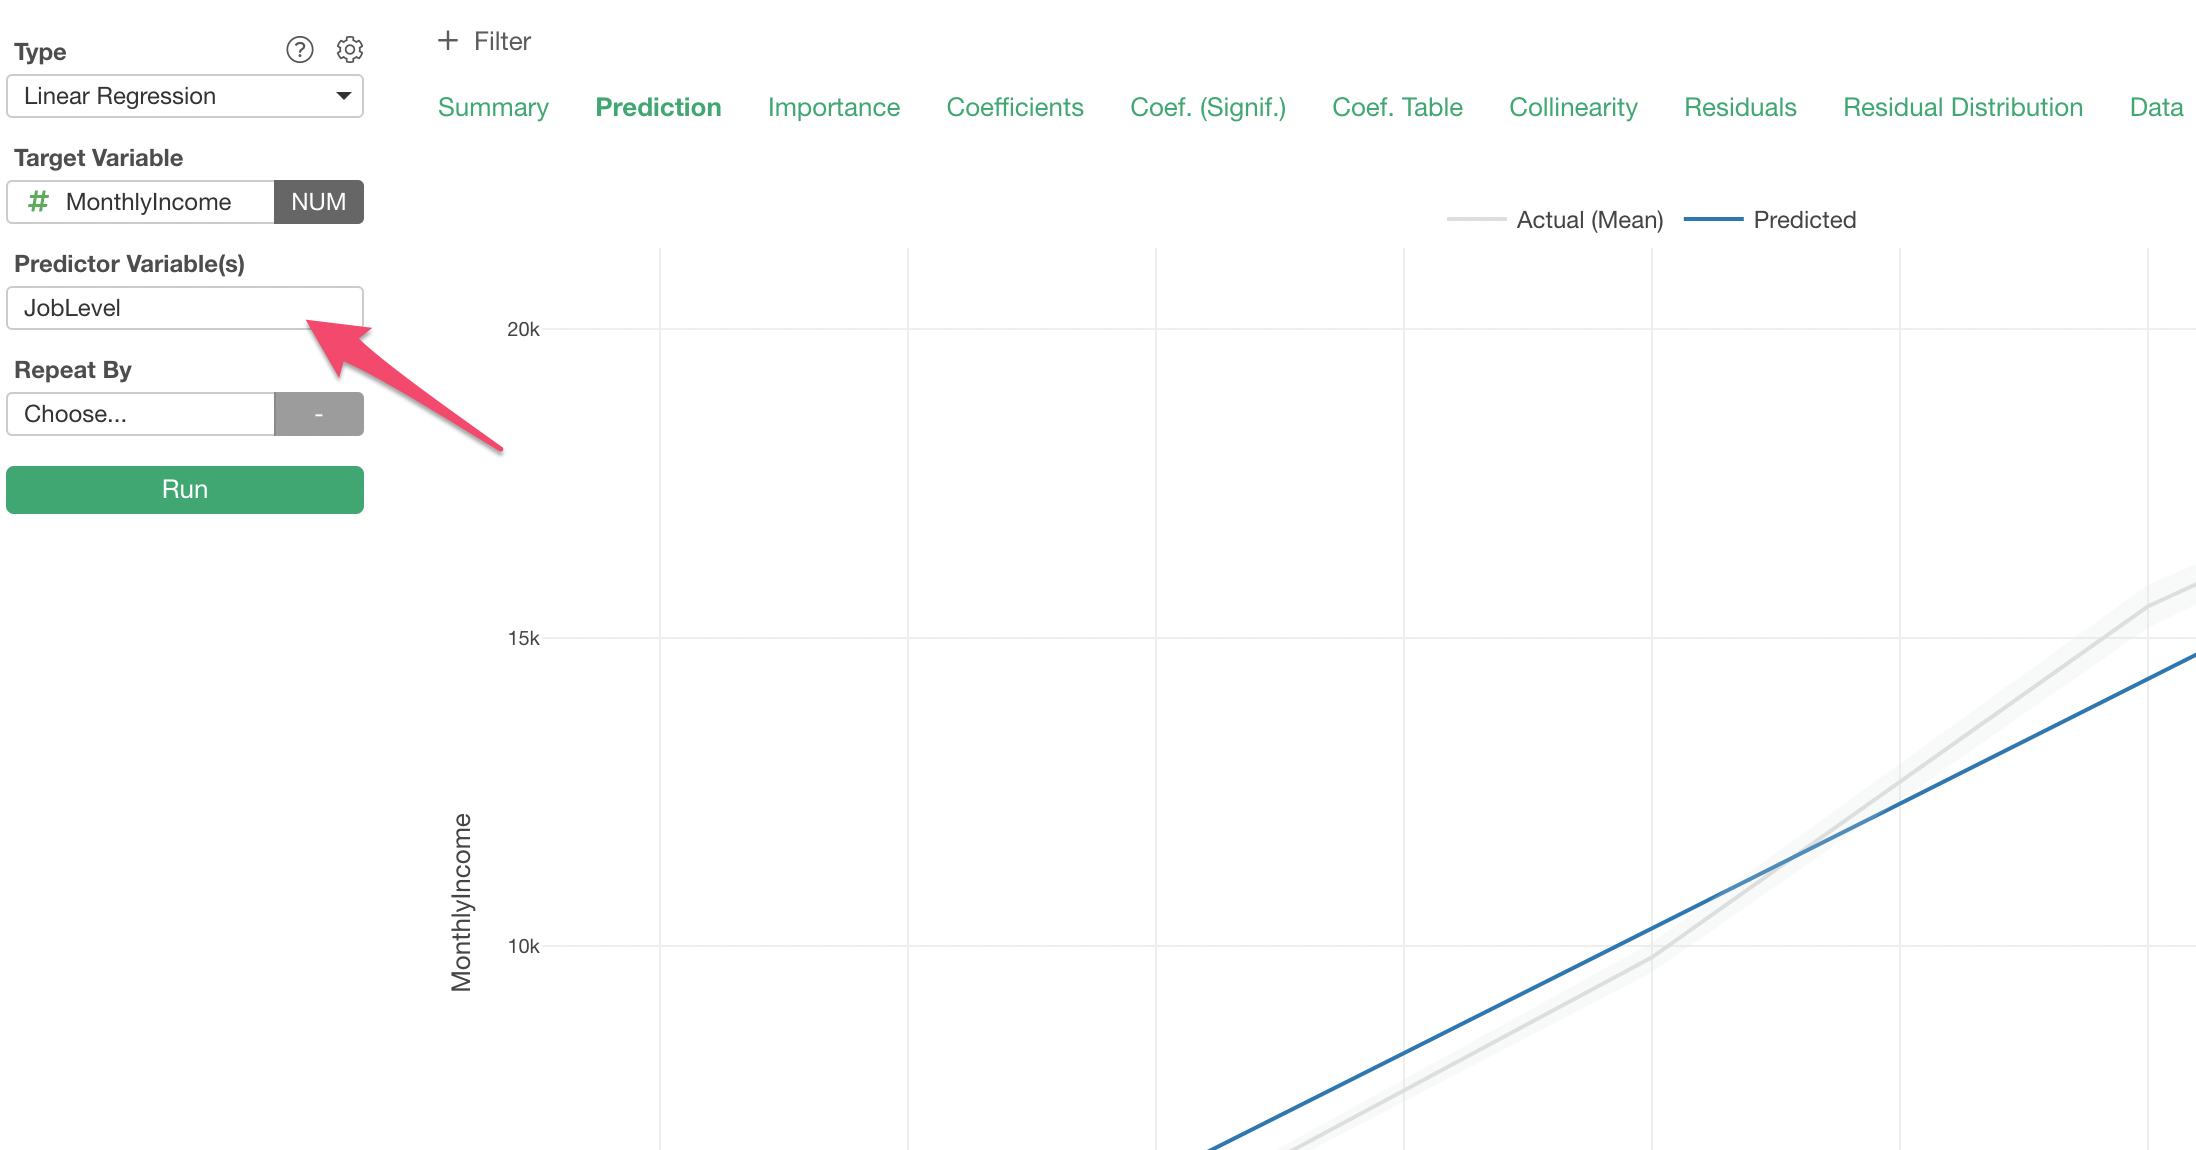Screen dimensions: 2196x1150
Task: Select the Coef. (Signif.) tab
Action: click(x=1207, y=107)
